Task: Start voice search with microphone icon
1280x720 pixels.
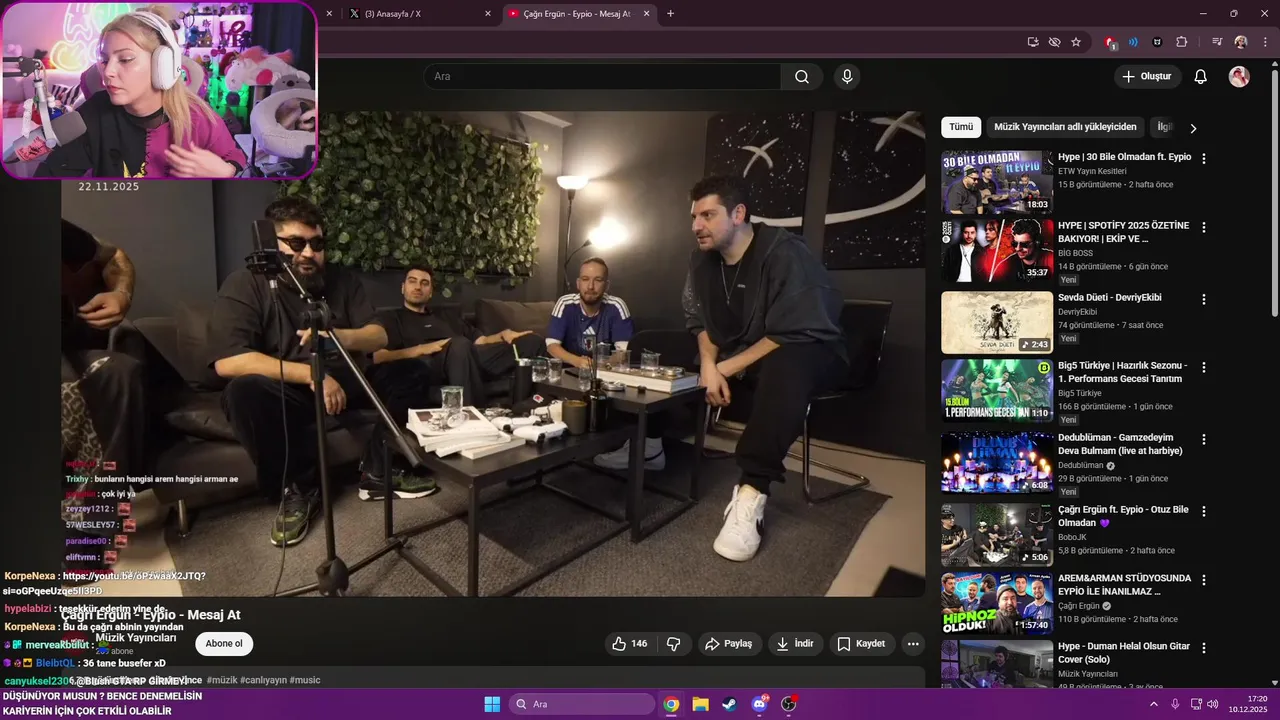Action: click(x=847, y=77)
